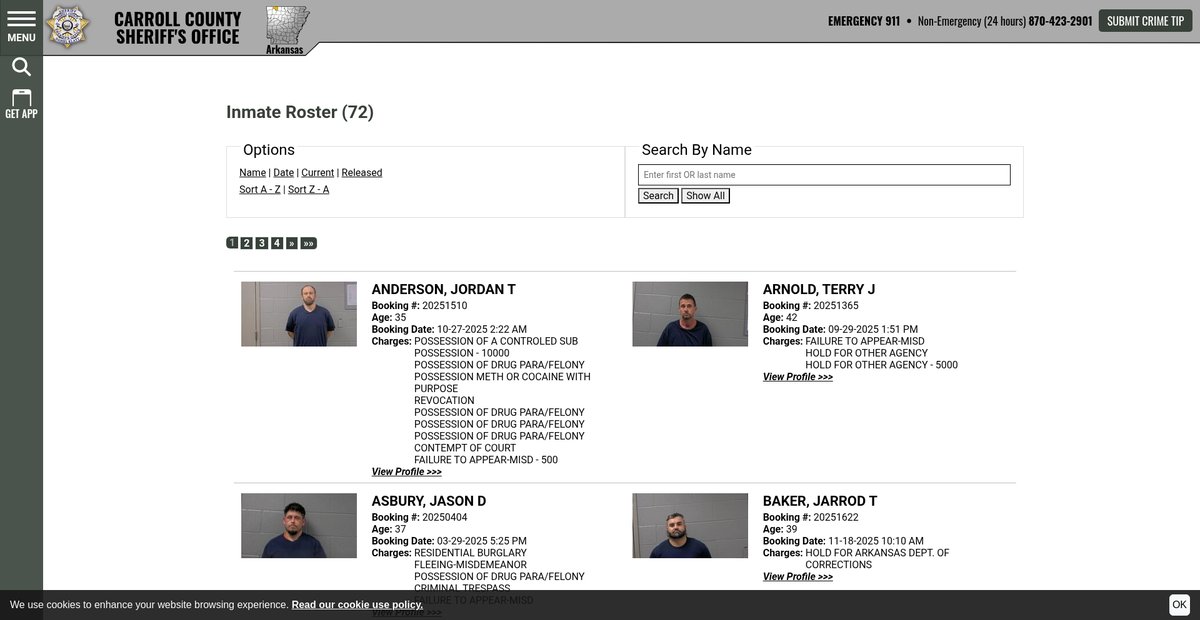Click the EMERGENCY 911 text
Screen dimensions: 1200x620
pos(864,21)
